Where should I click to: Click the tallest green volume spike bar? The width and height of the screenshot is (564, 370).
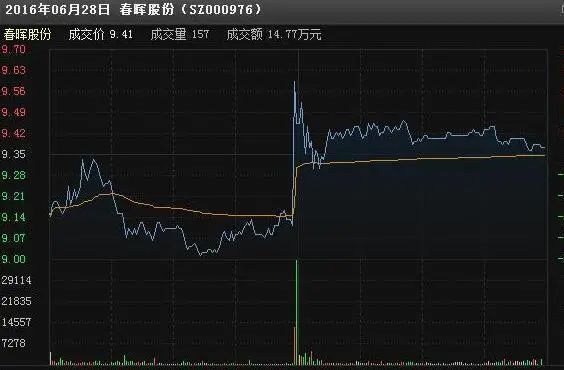pos(296,312)
